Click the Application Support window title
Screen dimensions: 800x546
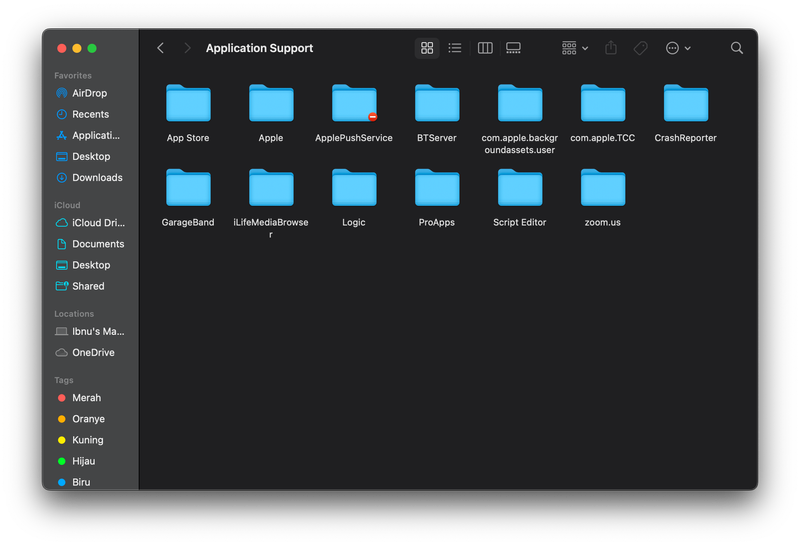tap(259, 48)
